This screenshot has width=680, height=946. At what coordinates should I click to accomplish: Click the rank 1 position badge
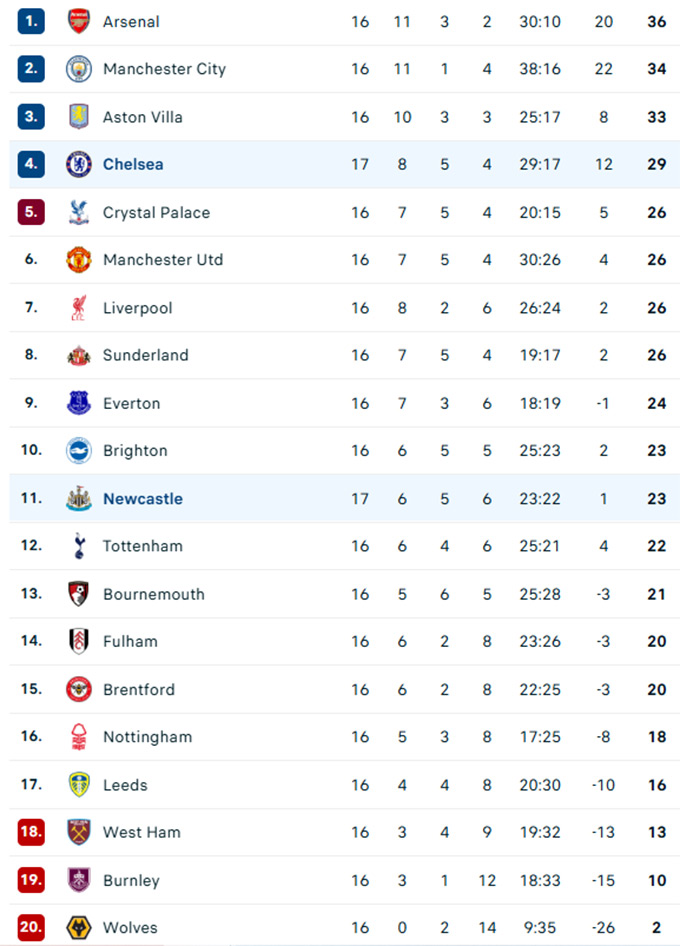(31, 21)
